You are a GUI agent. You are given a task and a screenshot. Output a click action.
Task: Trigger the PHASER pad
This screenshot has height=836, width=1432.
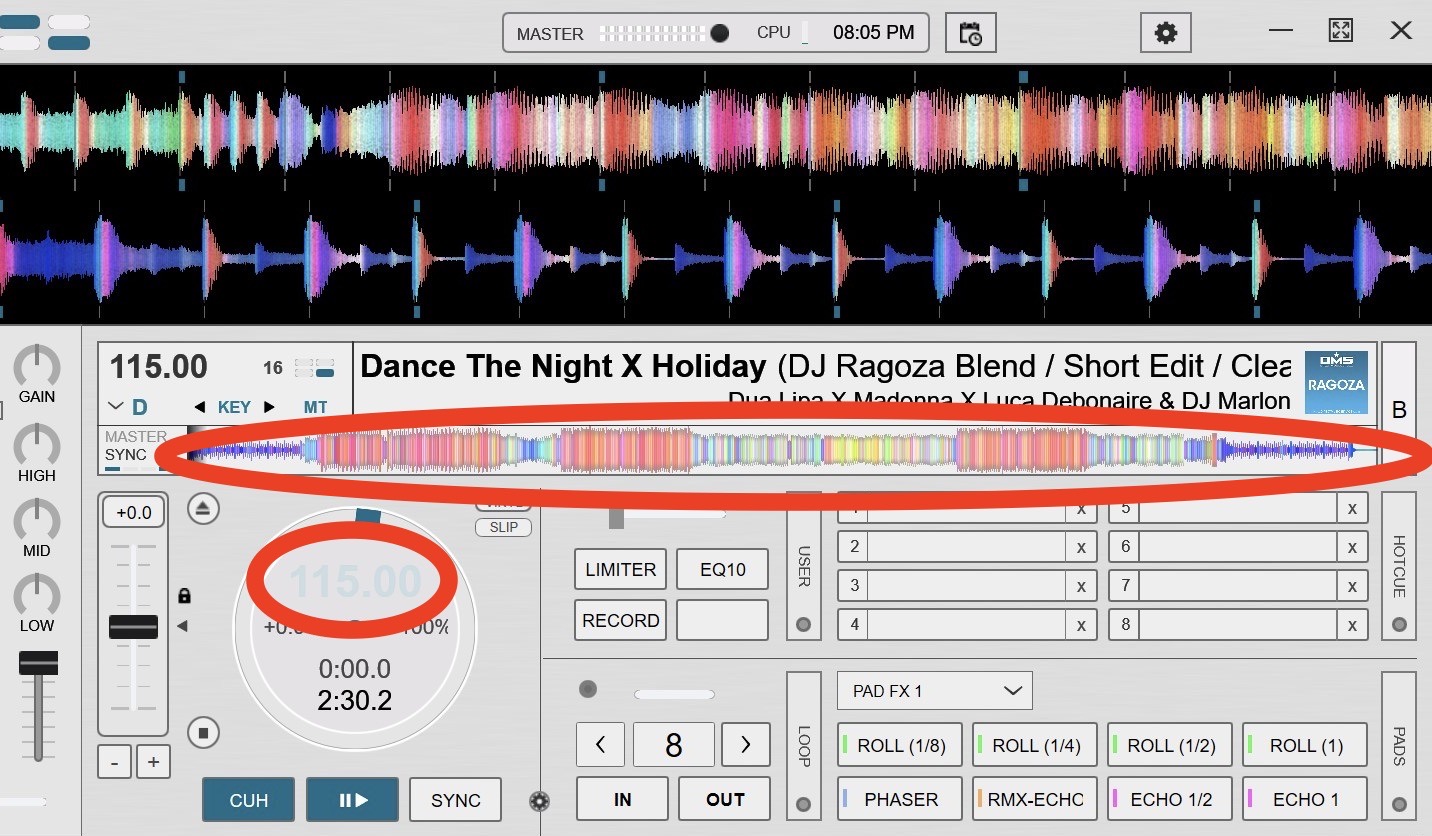click(x=899, y=799)
